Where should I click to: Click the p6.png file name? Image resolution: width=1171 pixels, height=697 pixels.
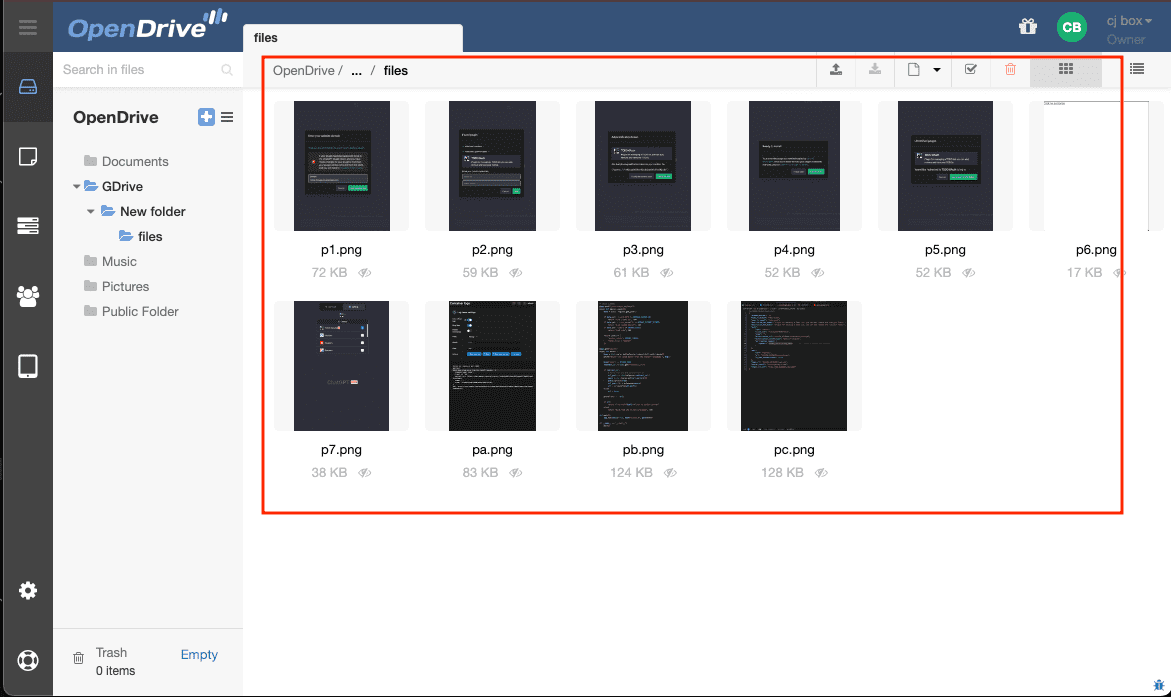click(1096, 250)
